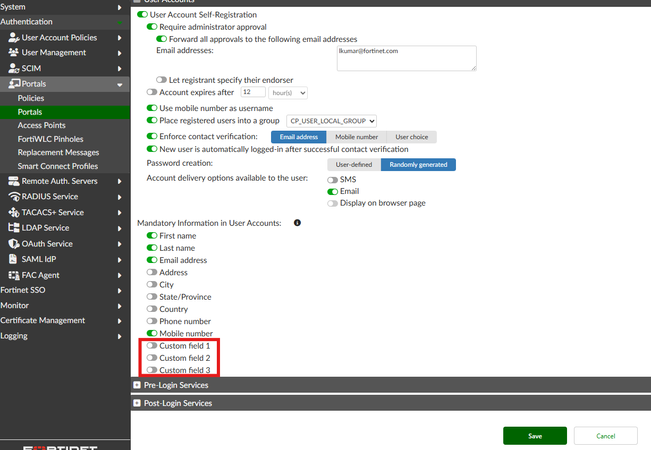651x450 pixels.
Task: Click the Pre-Login Services plus icon
Action: tap(137, 385)
